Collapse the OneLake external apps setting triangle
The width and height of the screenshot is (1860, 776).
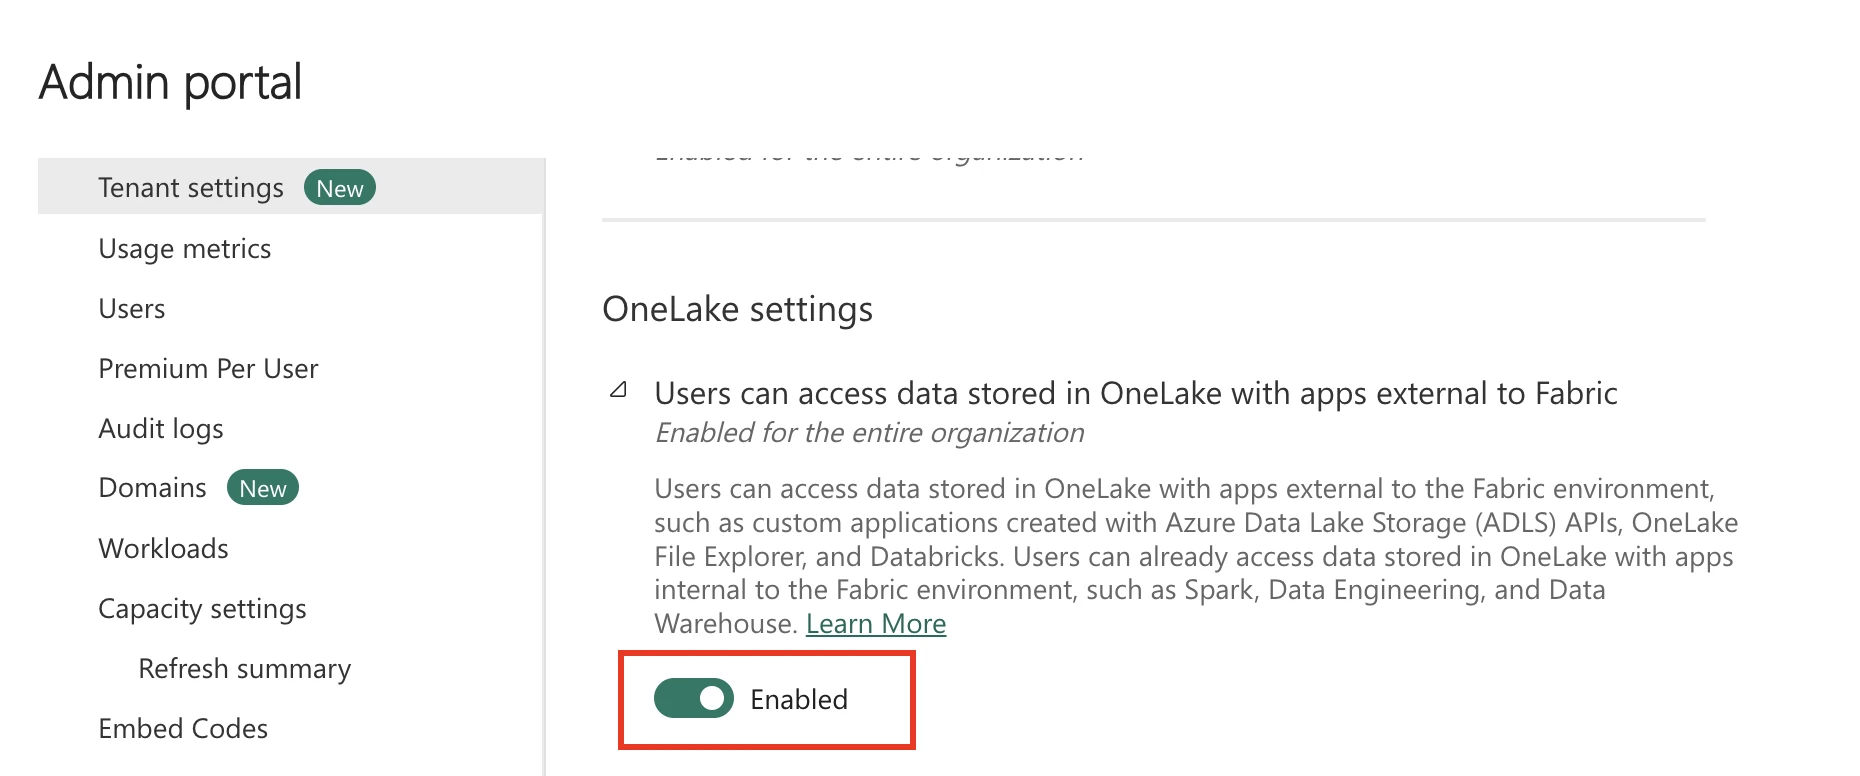[619, 390]
